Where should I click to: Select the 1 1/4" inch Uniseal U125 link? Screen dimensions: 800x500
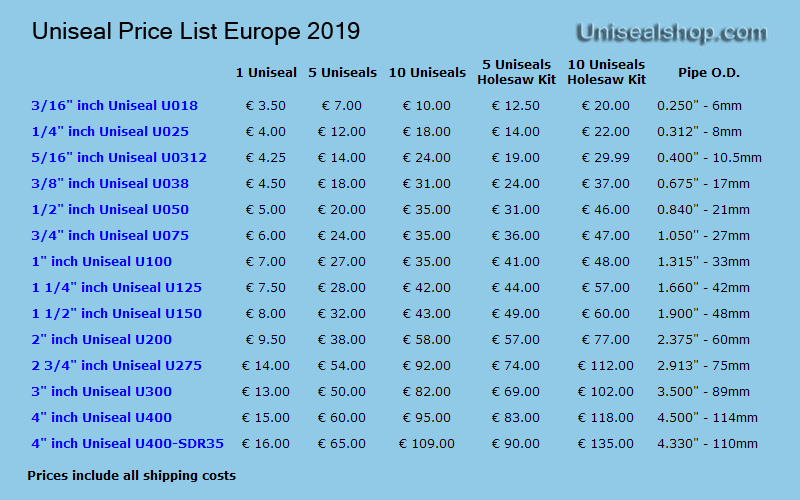pyautogui.click(x=116, y=288)
